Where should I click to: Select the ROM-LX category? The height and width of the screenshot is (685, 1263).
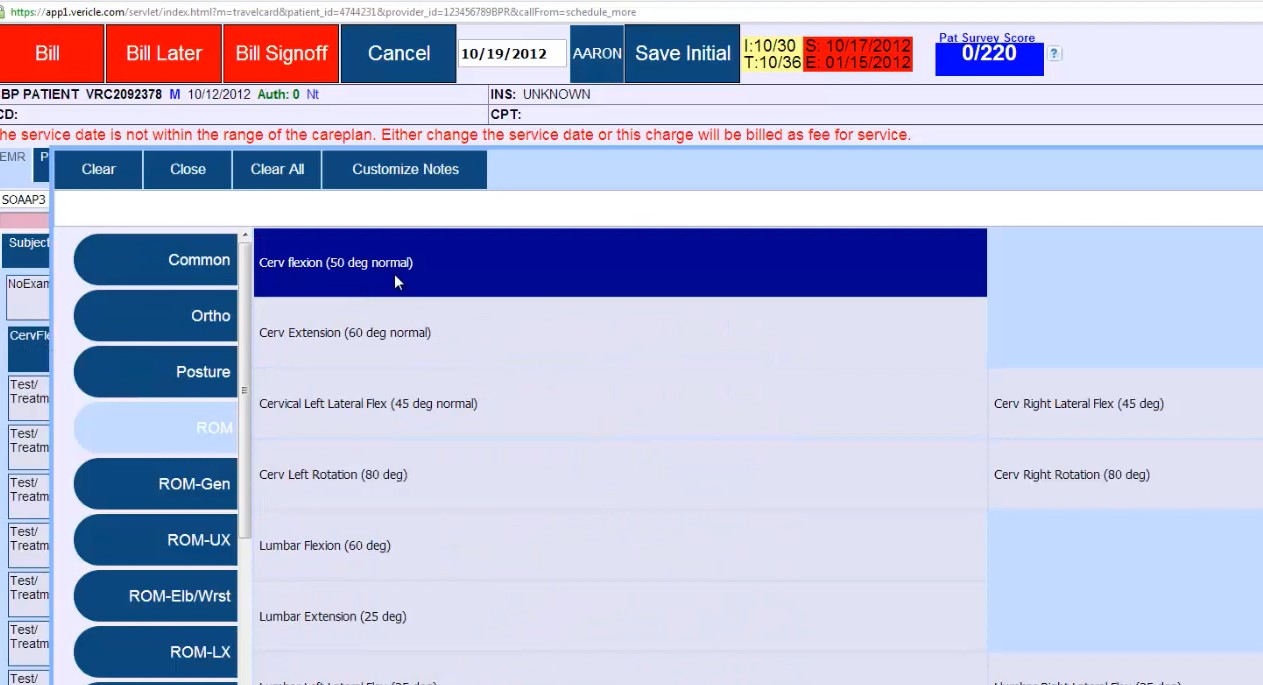tap(156, 651)
